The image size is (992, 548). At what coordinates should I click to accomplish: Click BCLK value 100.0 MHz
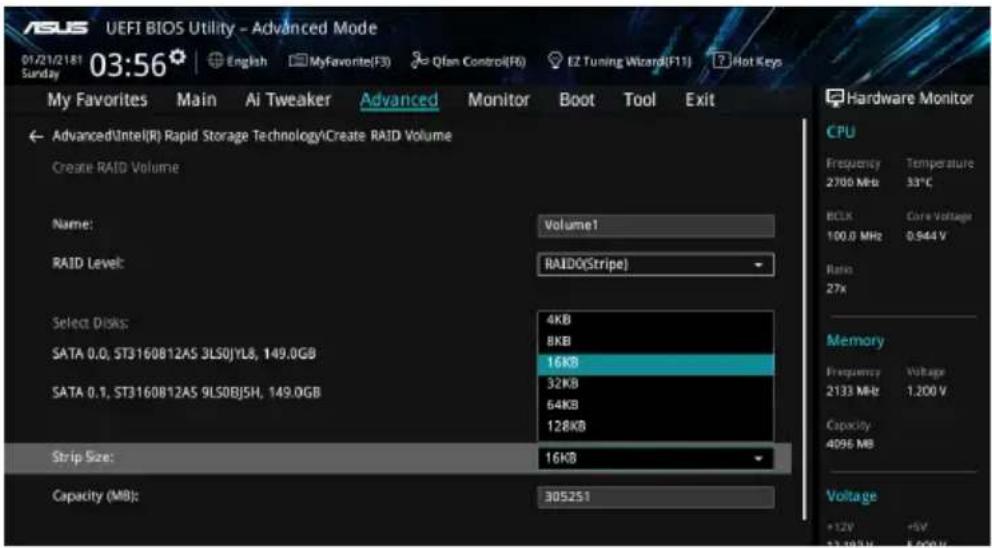(852, 236)
